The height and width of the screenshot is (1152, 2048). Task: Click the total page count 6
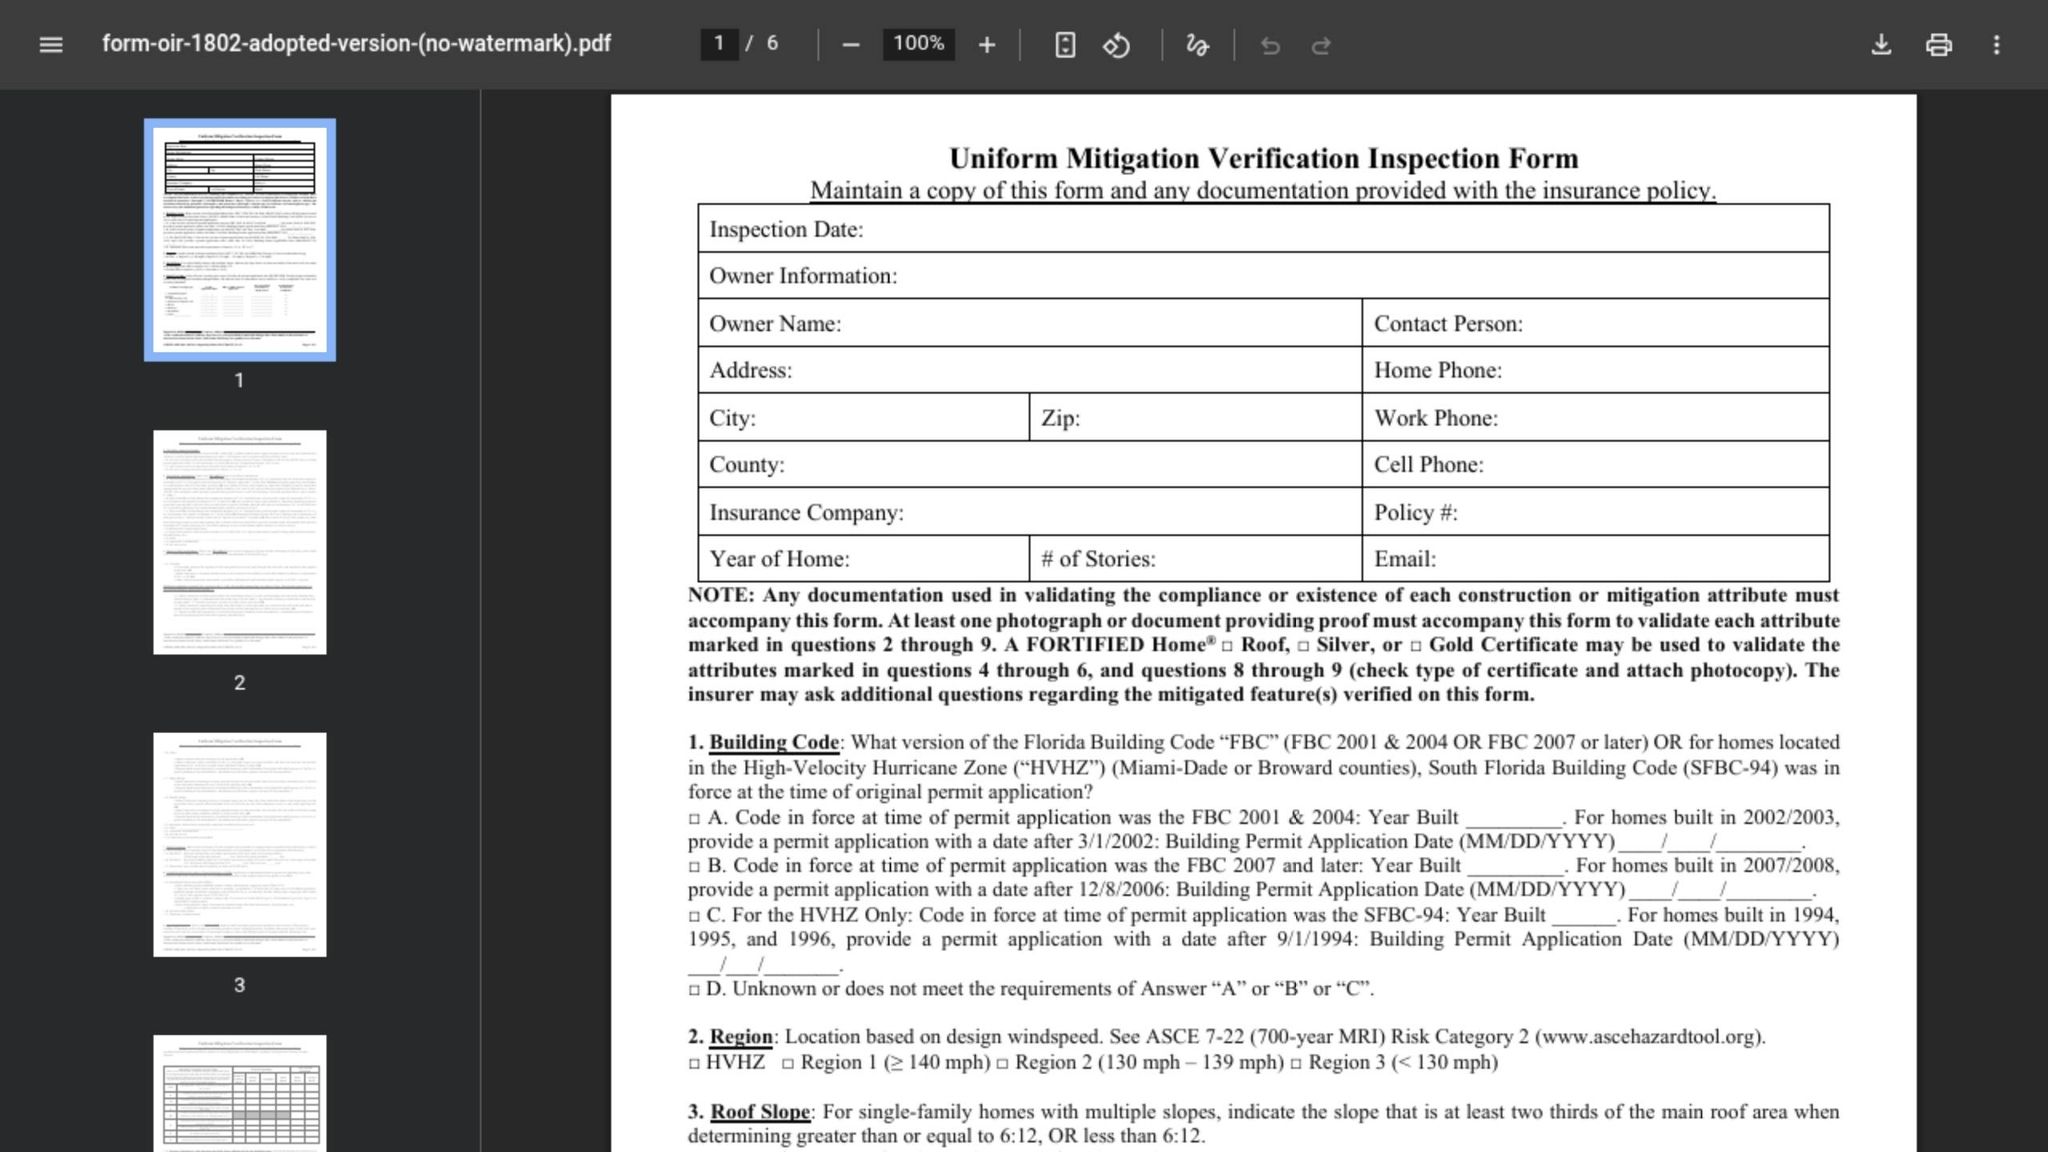point(772,44)
